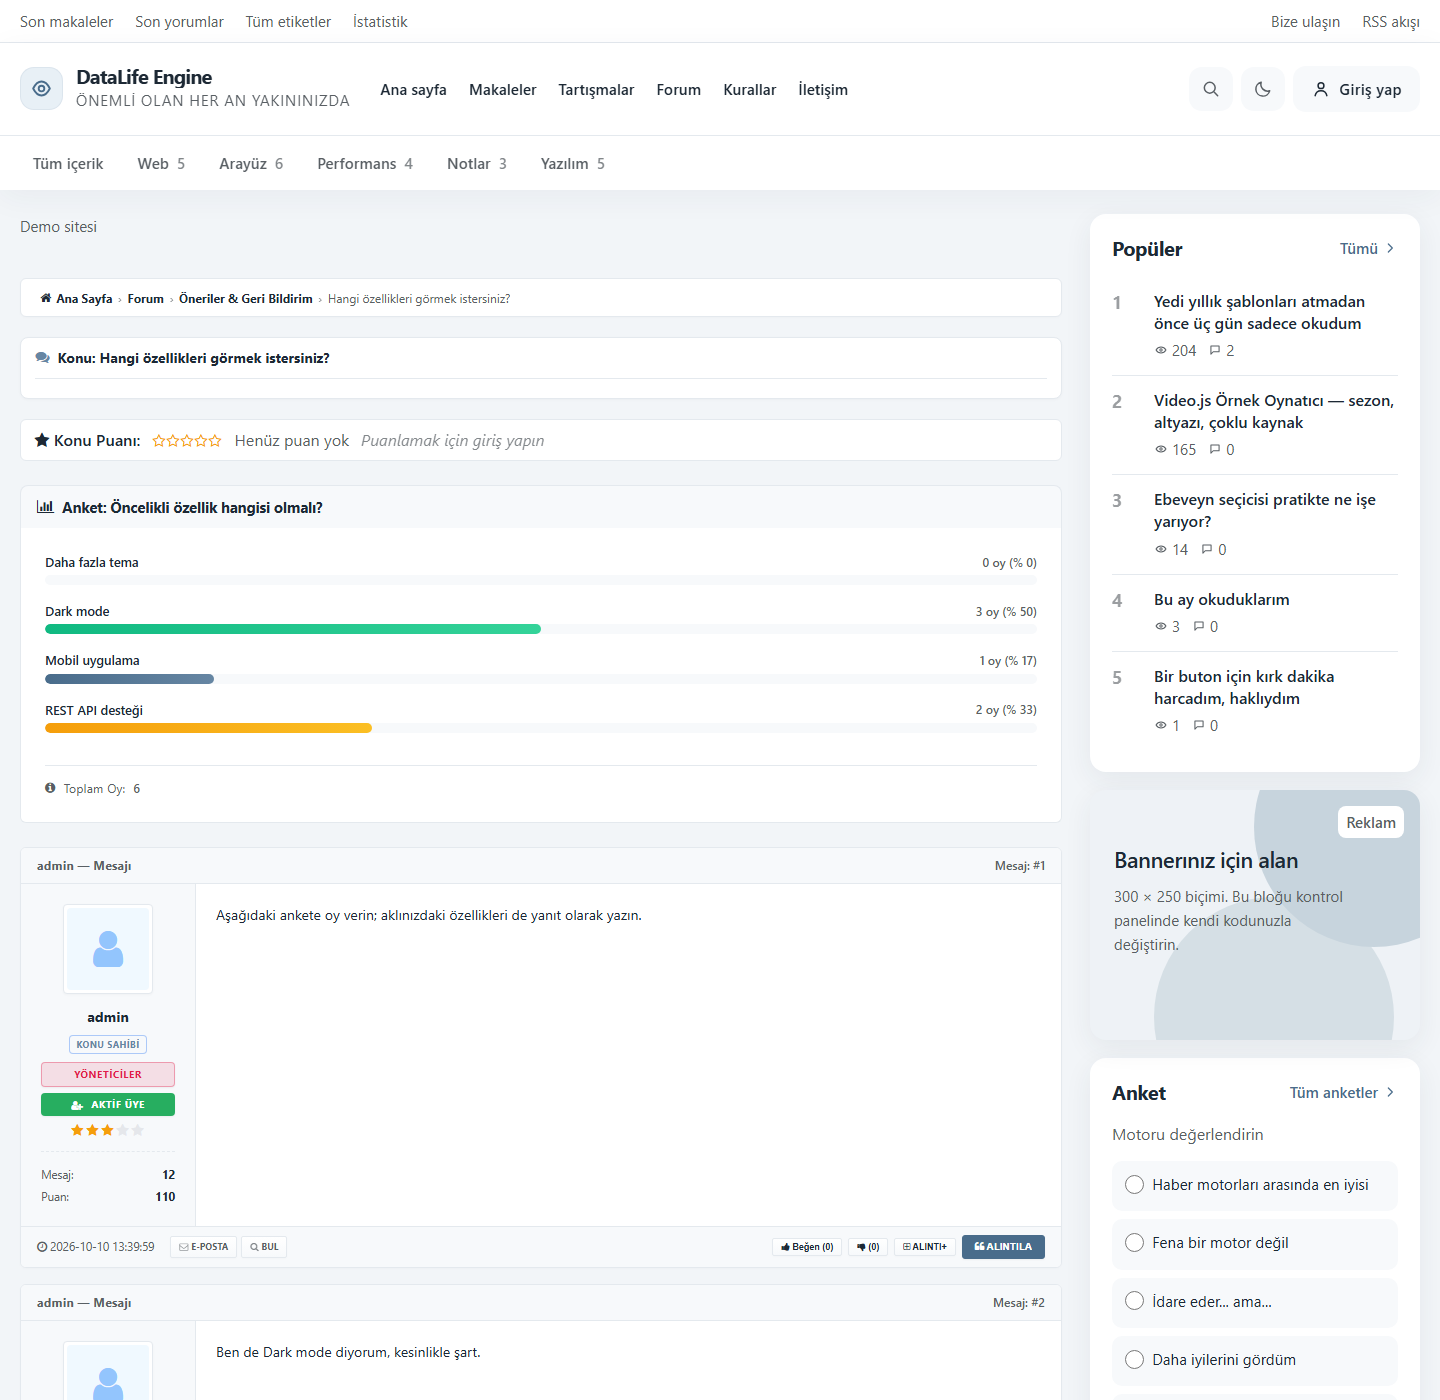
Task: Click the BUL search button under message #1
Action: pos(264,1247)
